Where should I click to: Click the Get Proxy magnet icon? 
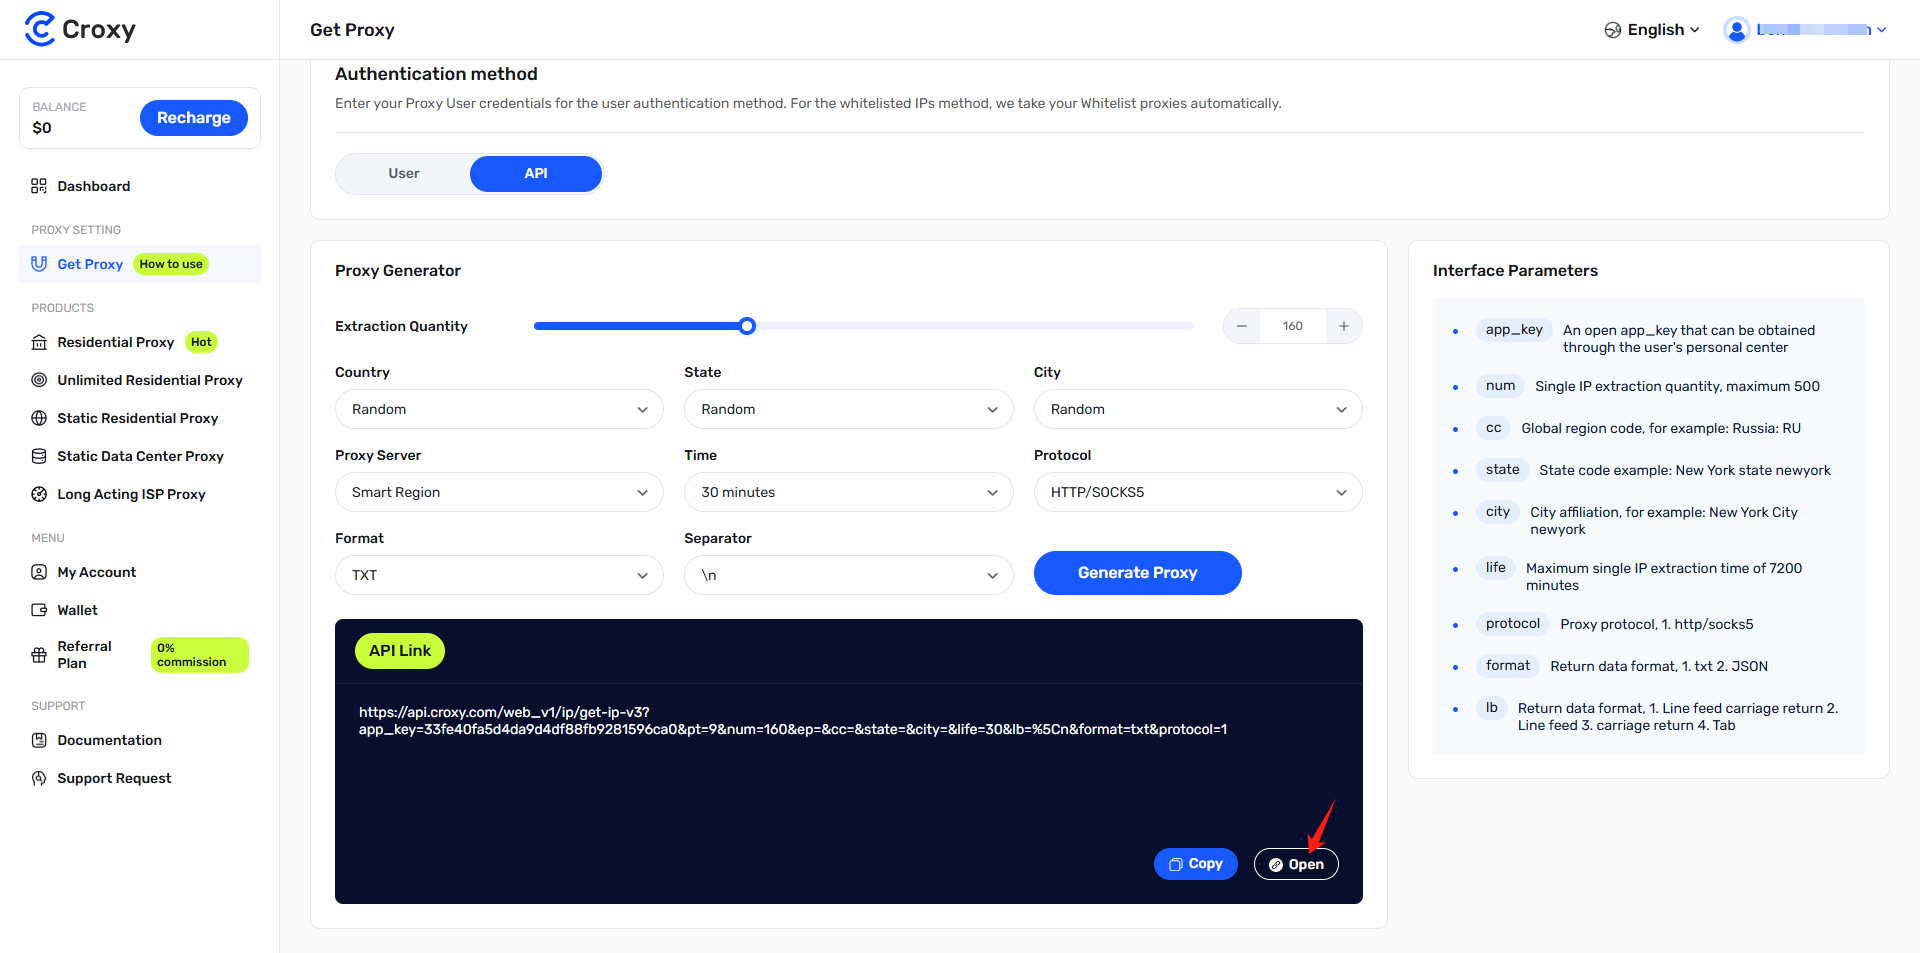pyautogui.click(x=39, y=264)
